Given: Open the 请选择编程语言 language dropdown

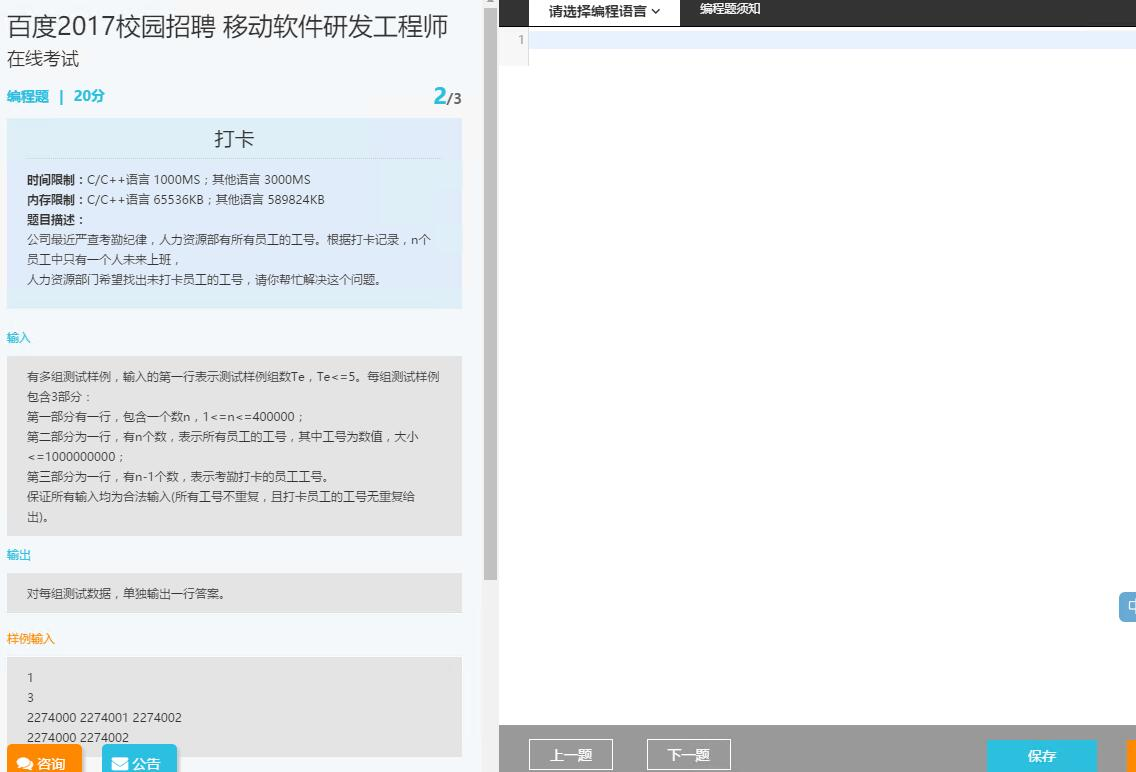Looking at the screenshot, I should pyautogui.click(x=604, y=12).
